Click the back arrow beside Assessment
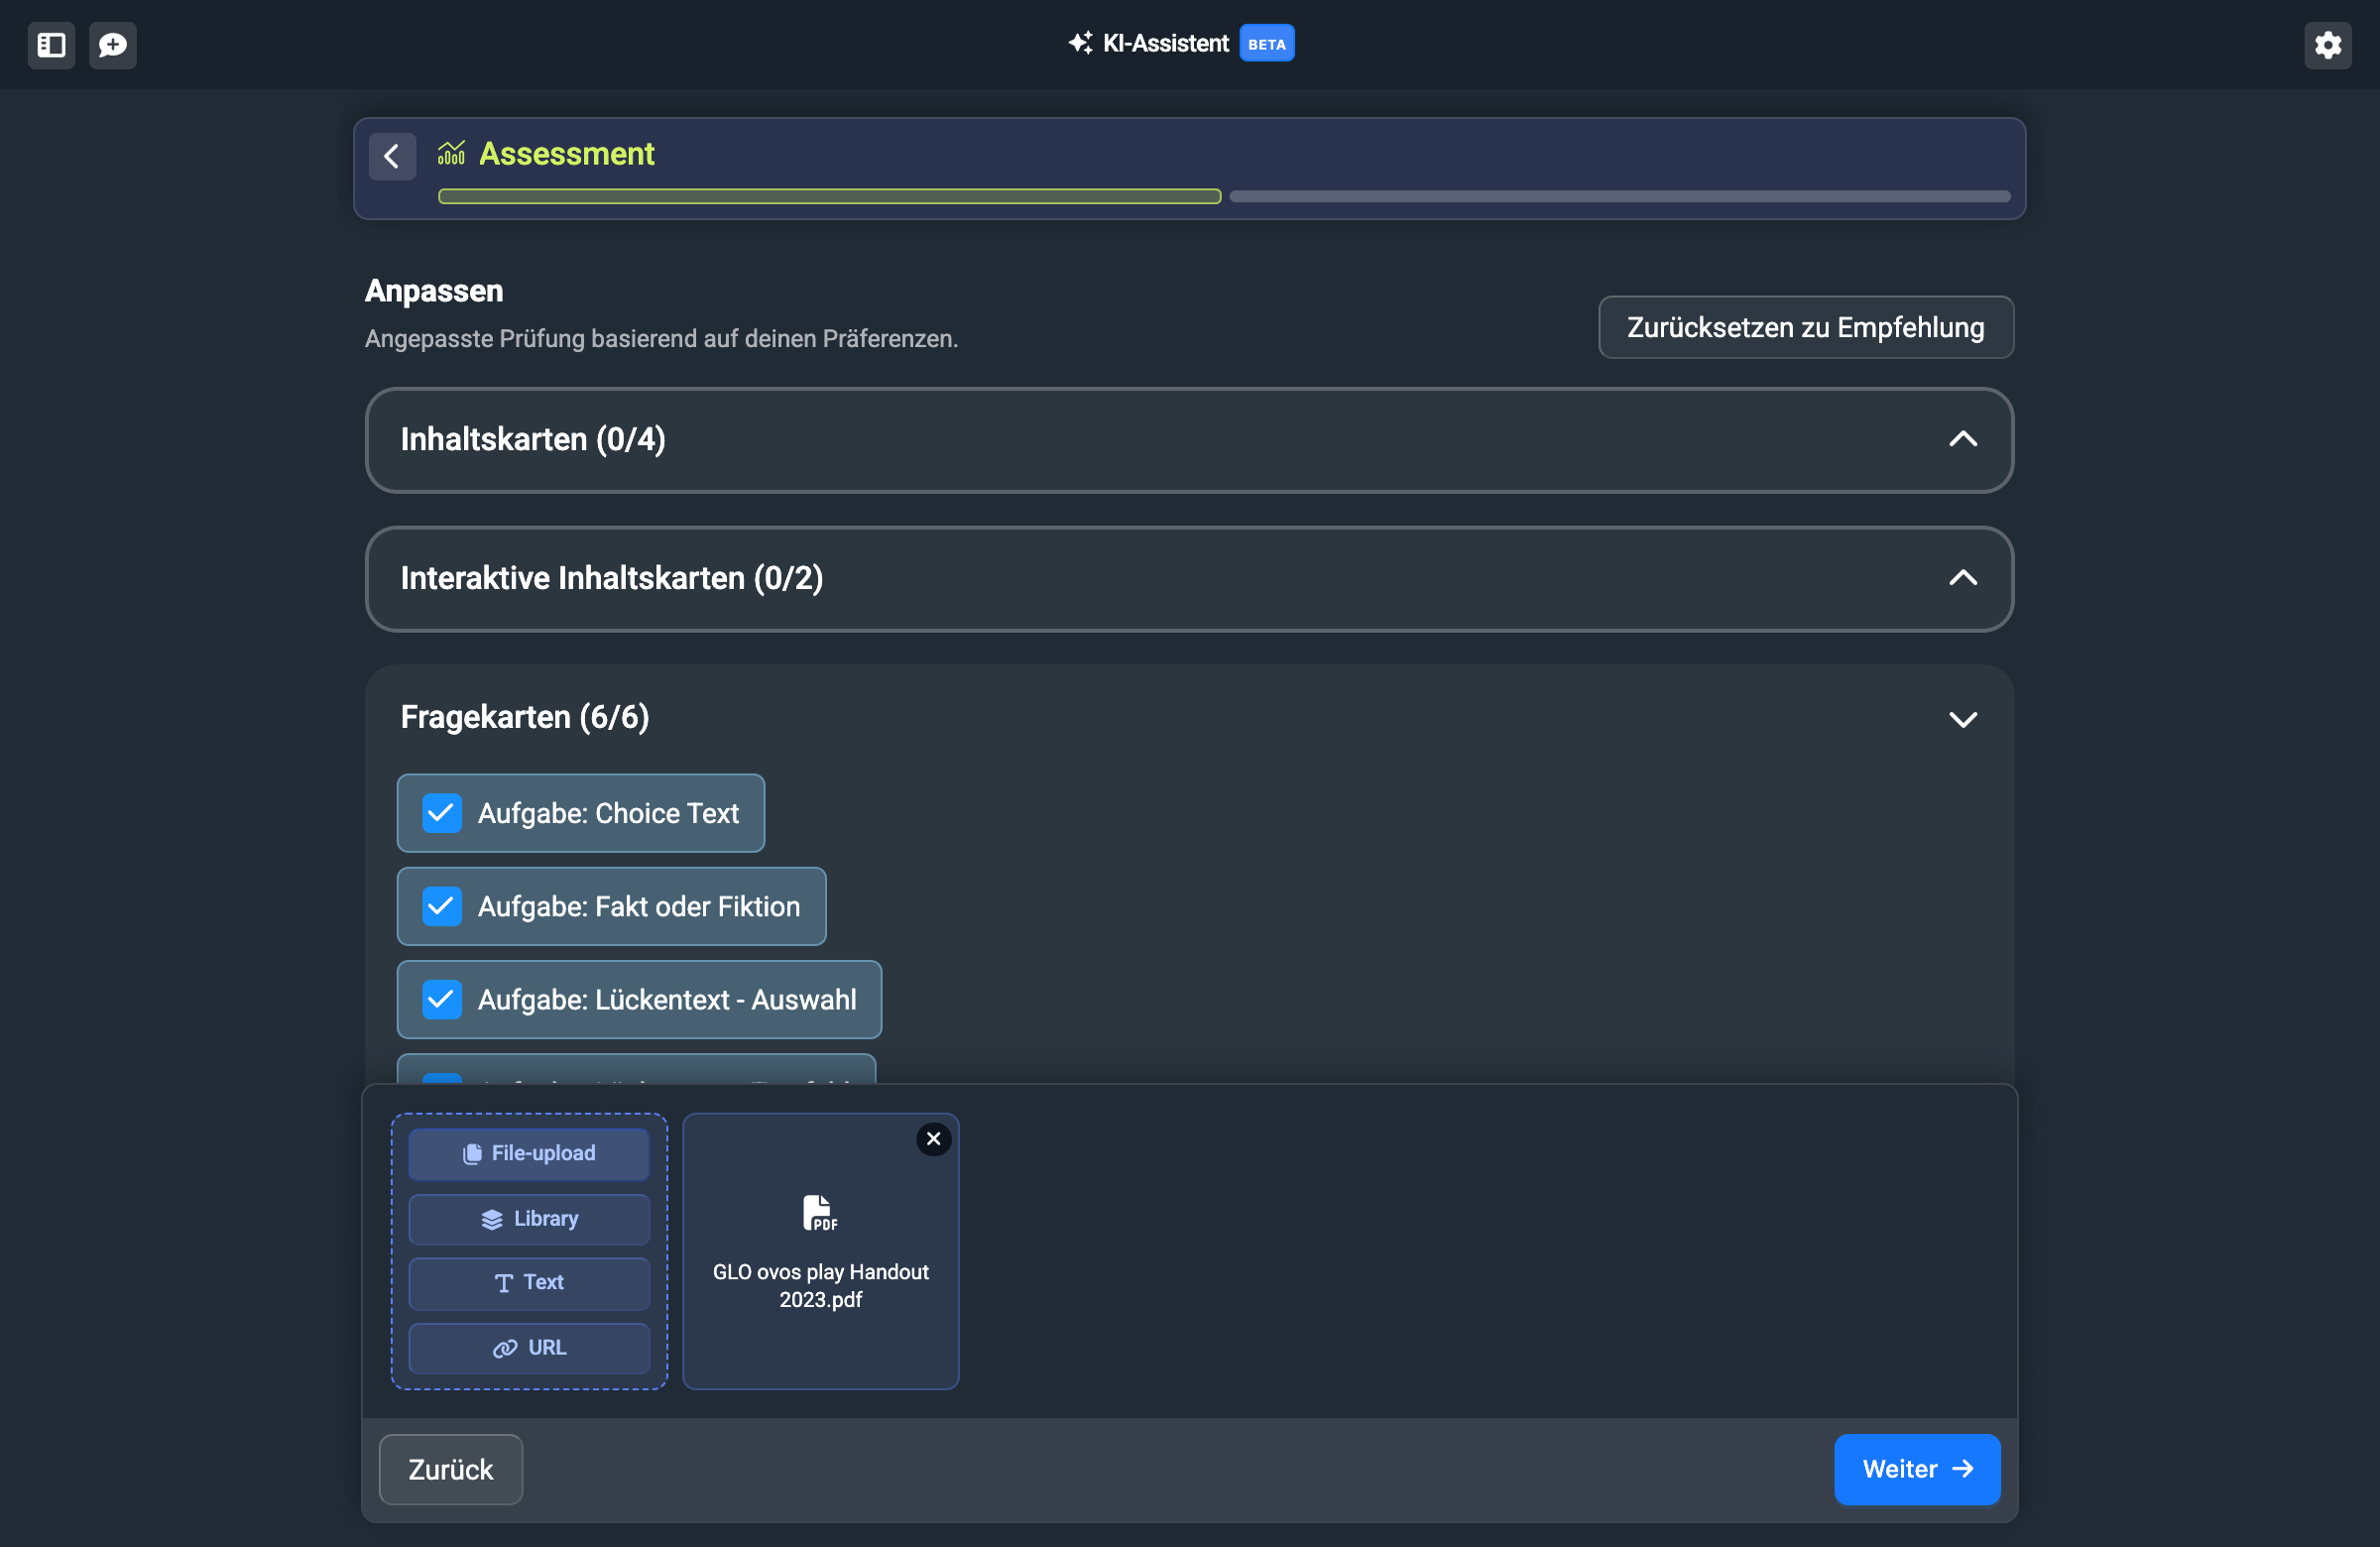 392,156
